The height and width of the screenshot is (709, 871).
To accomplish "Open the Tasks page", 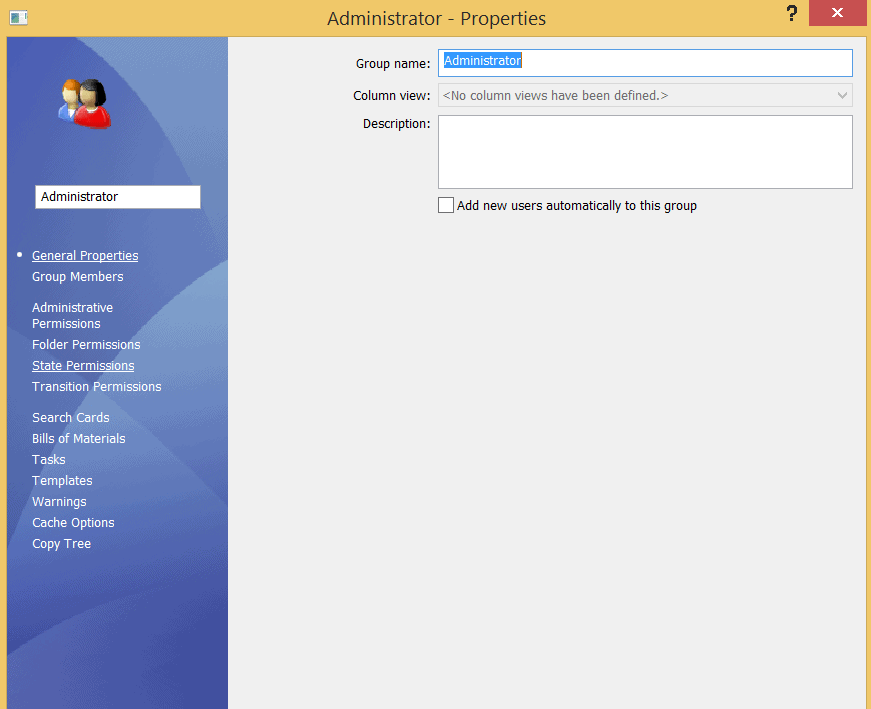I will tap(49, 460).
